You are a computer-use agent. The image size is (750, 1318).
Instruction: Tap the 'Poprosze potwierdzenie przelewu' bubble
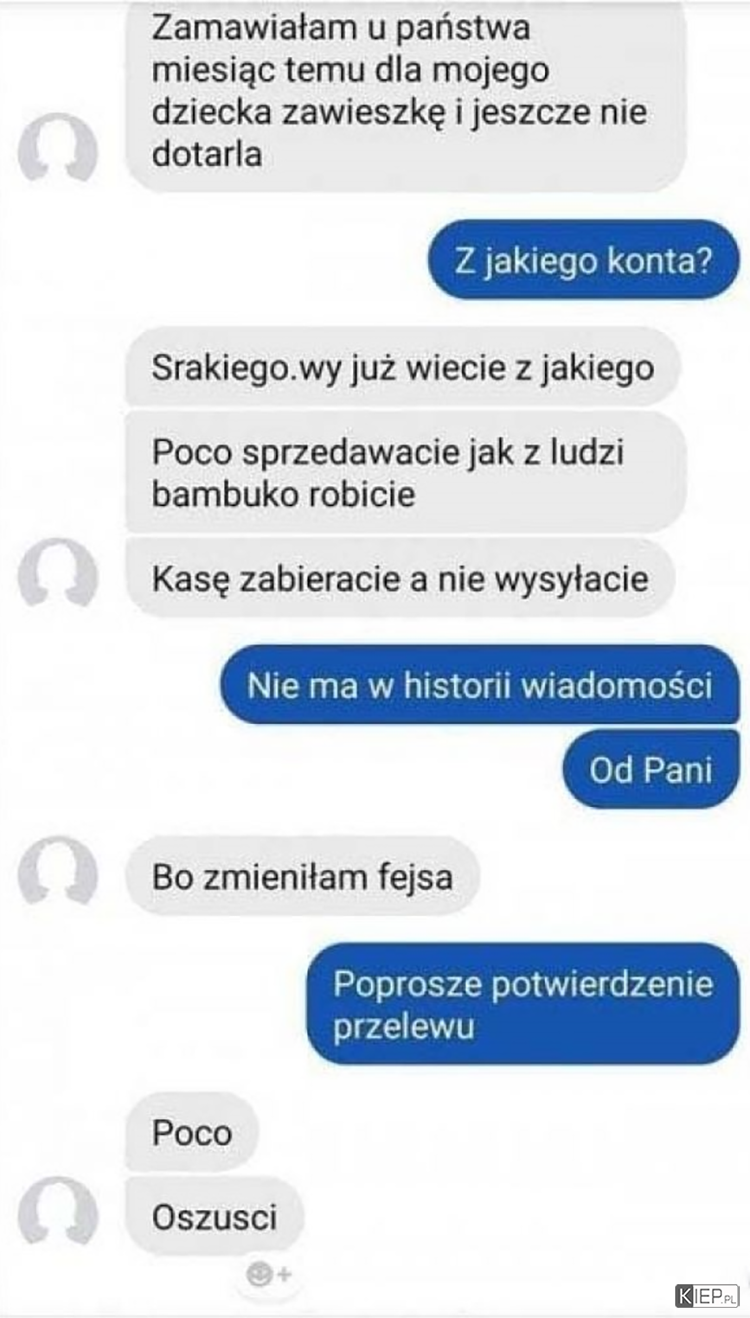coord(523,1004)
